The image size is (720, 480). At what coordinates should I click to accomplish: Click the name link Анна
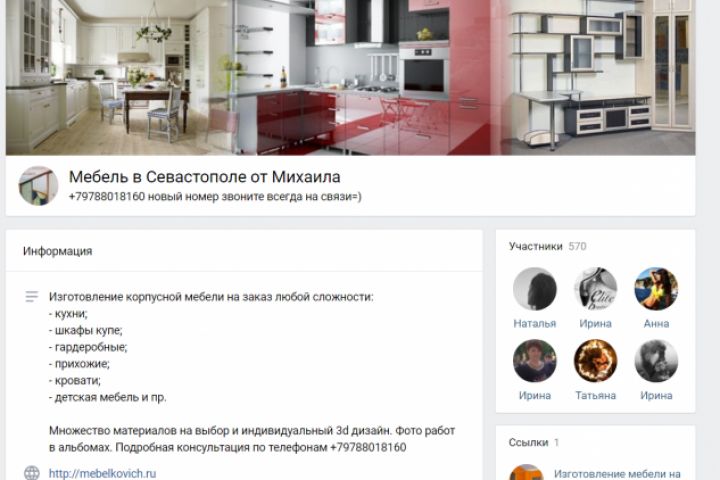[x=656, y=323]
